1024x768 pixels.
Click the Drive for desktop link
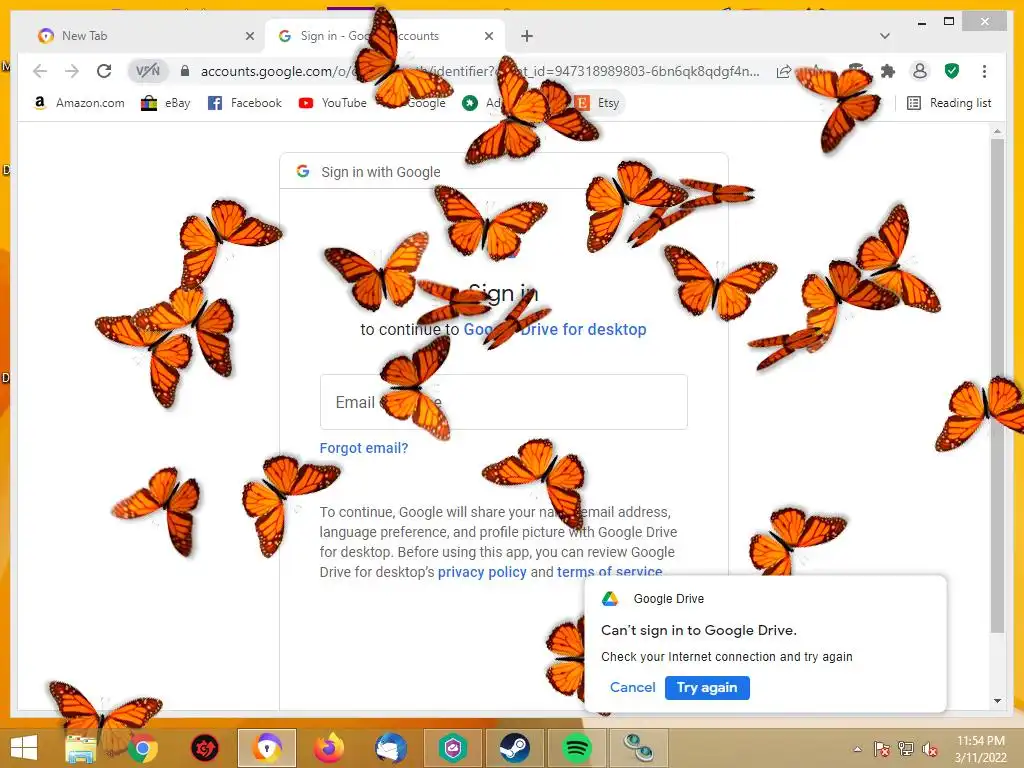coord(555,329)
